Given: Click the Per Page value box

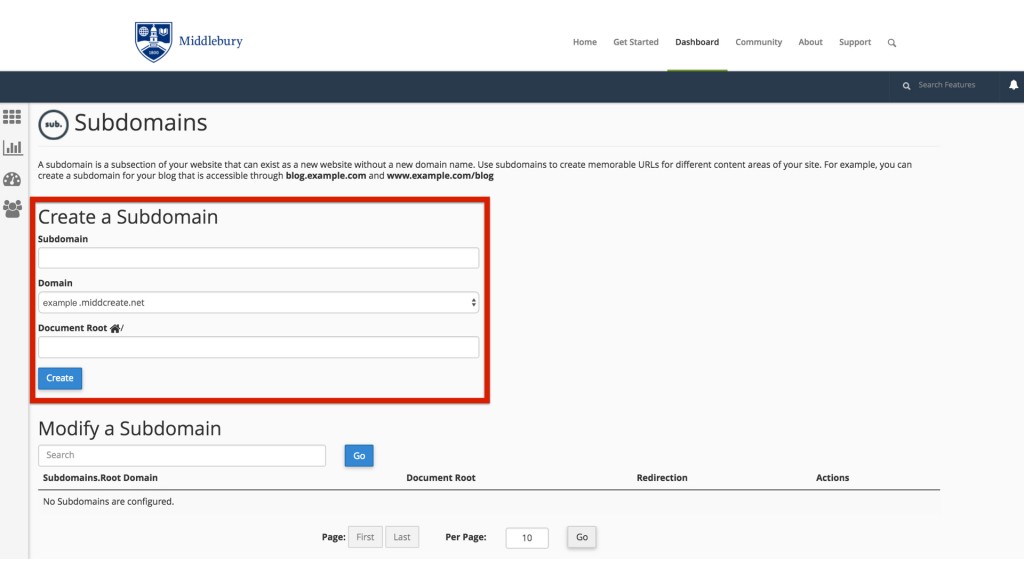Looking at the screenshot, I should coord(526,536).
